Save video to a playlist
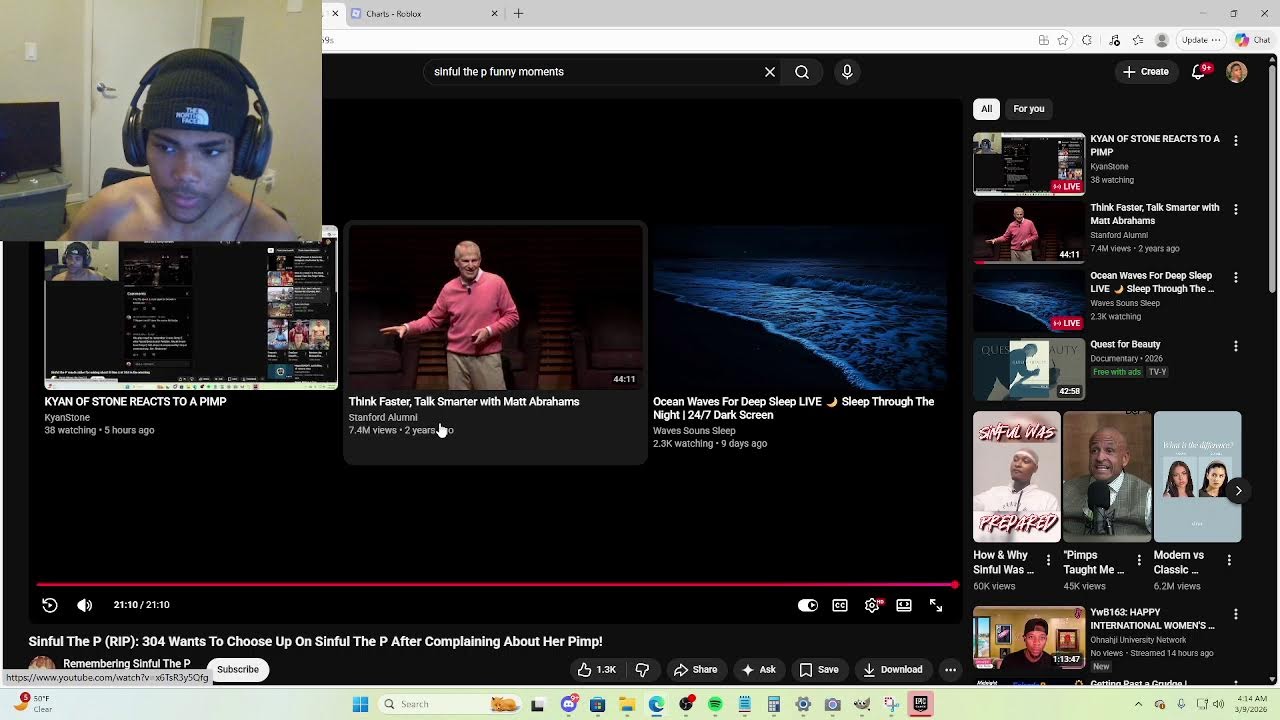This screenshot has height=720, width=1280. 818,670
